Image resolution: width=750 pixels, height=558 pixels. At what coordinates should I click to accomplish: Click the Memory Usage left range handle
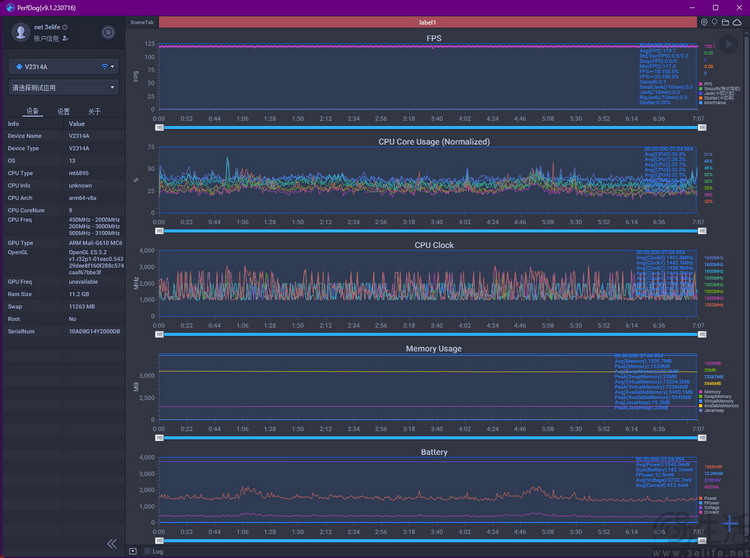[159, 438]
